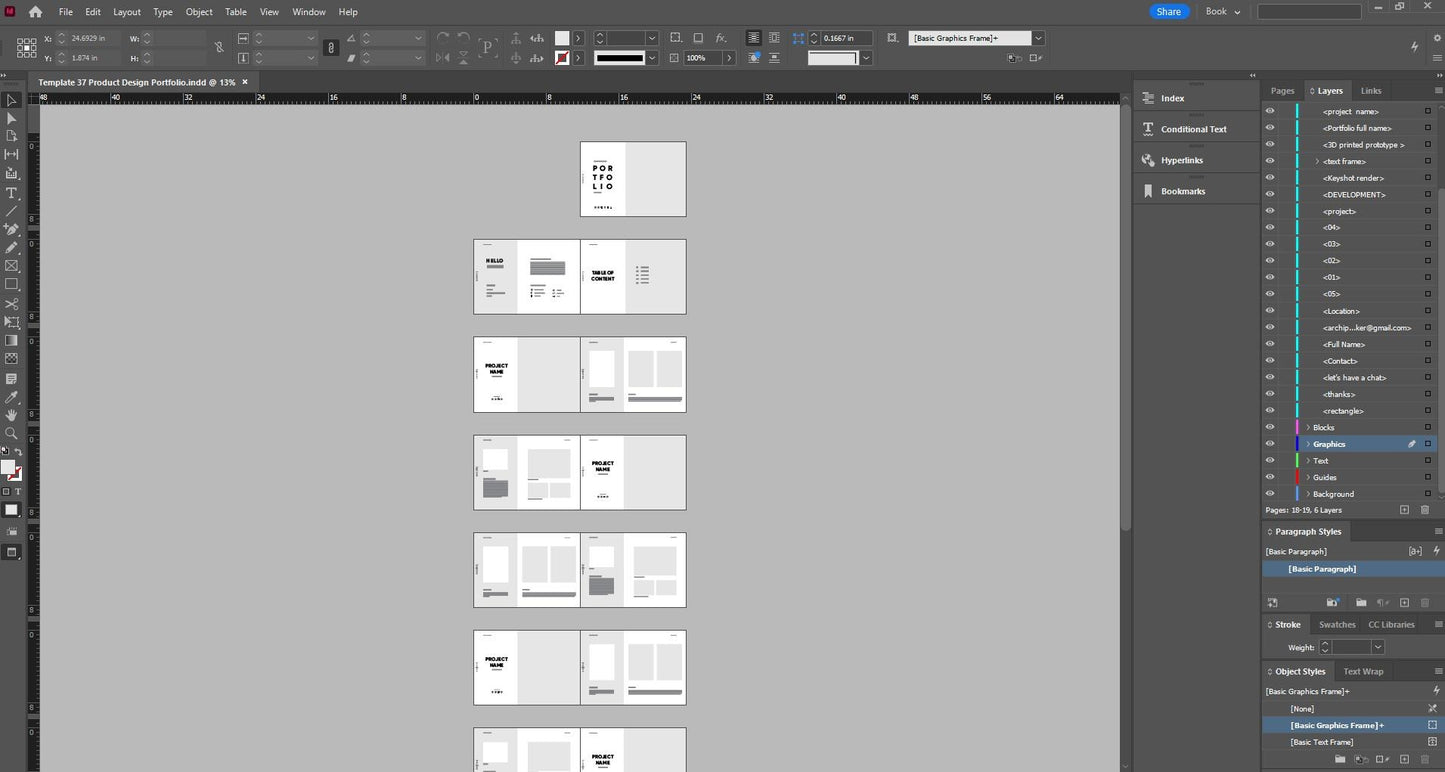The height and width of the screenshot is (772, 1445).
Task: Choose the Zoom tool magnifier
Action: (x=11, y=434)
